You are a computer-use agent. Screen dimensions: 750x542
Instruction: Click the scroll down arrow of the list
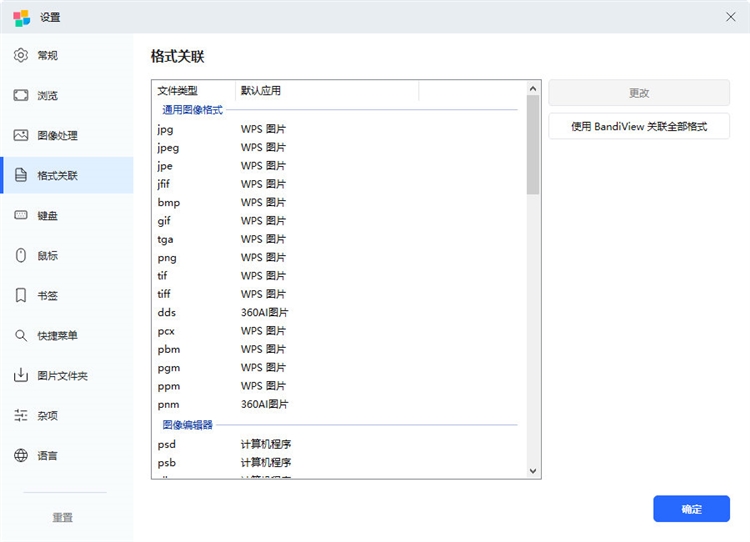tap(533, 471)
